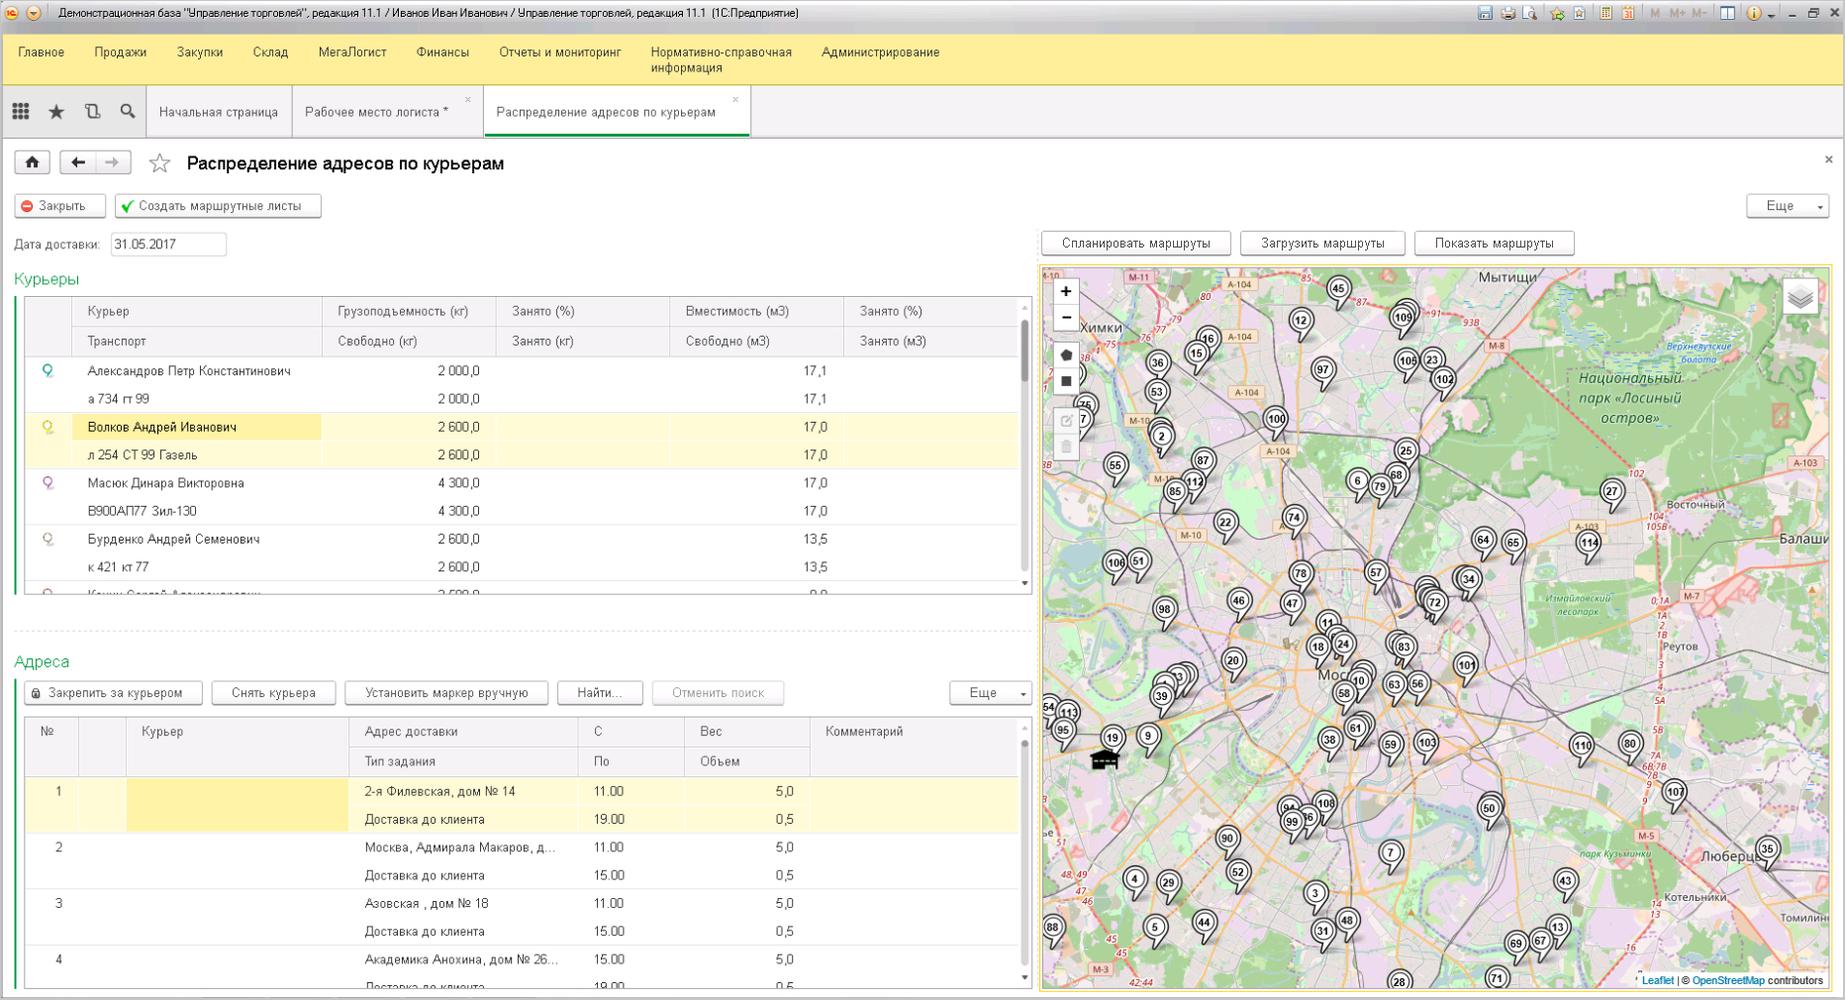Select address row Азовская, дом № 18

(521, 917)
